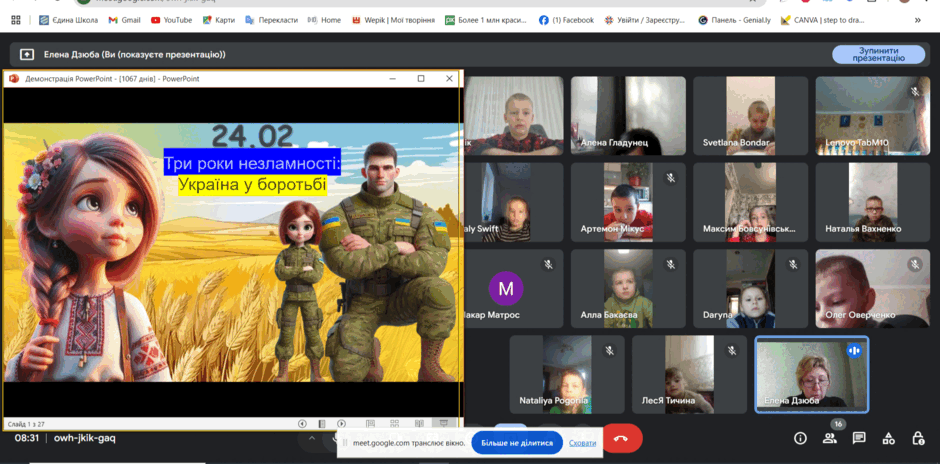
Task: Click muted mic icon on Артемон Мікус tile
Action: tap(671, 178)
